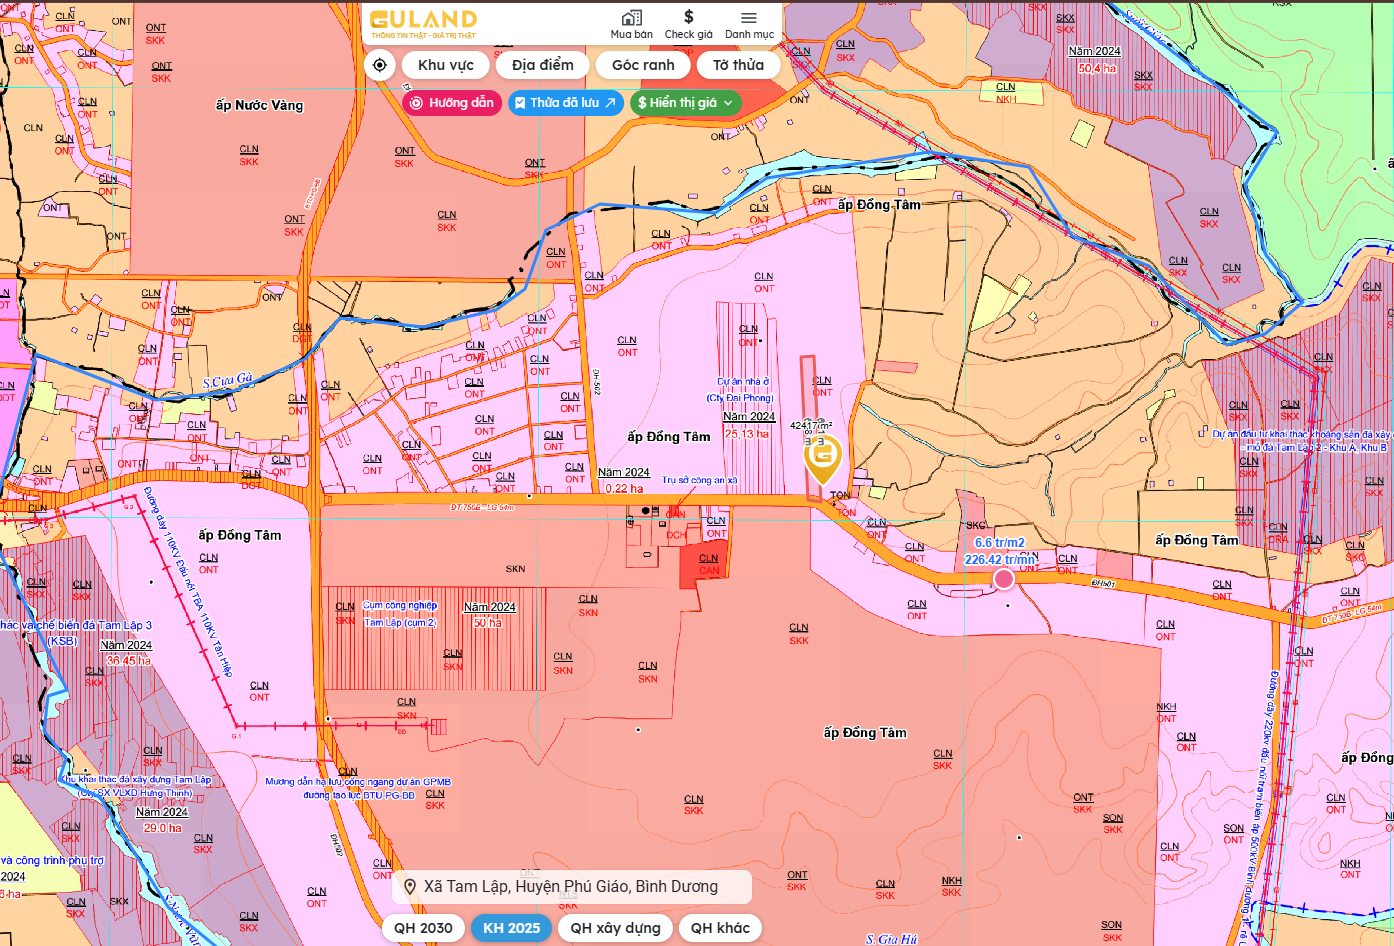Click the yellow Guland map pin
The image size is (1394, 946).
pyautogui.click(x=823, y=459)
